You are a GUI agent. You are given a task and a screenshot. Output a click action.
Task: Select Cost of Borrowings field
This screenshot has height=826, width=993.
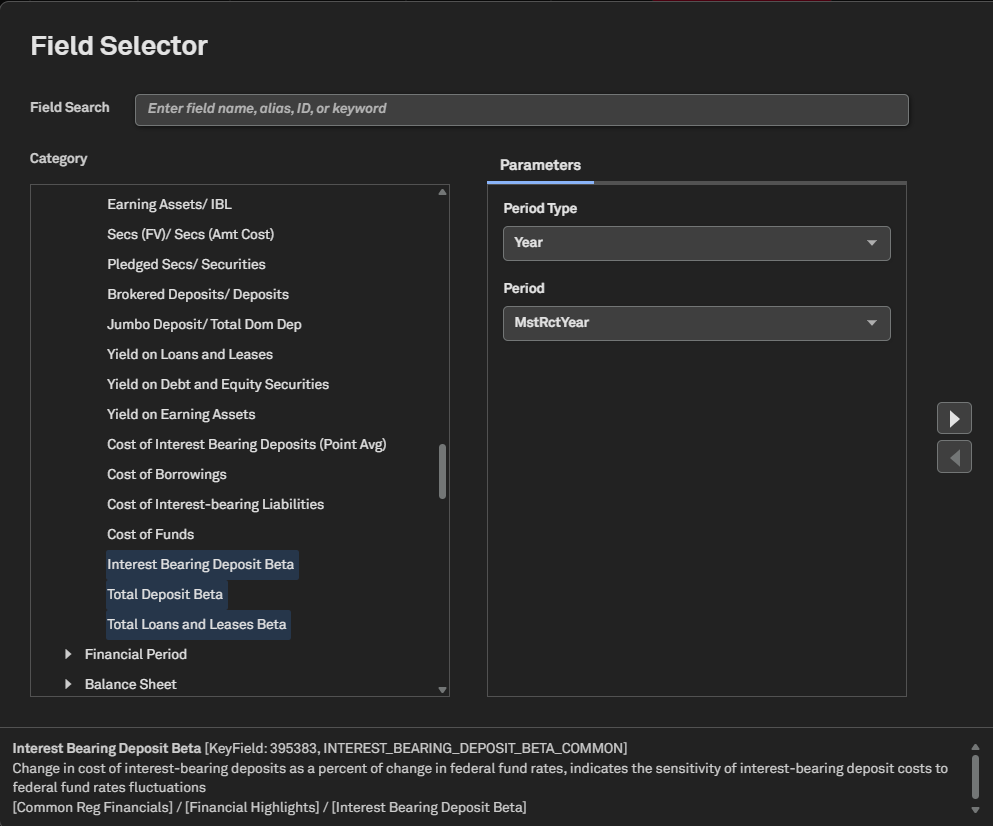167,474
